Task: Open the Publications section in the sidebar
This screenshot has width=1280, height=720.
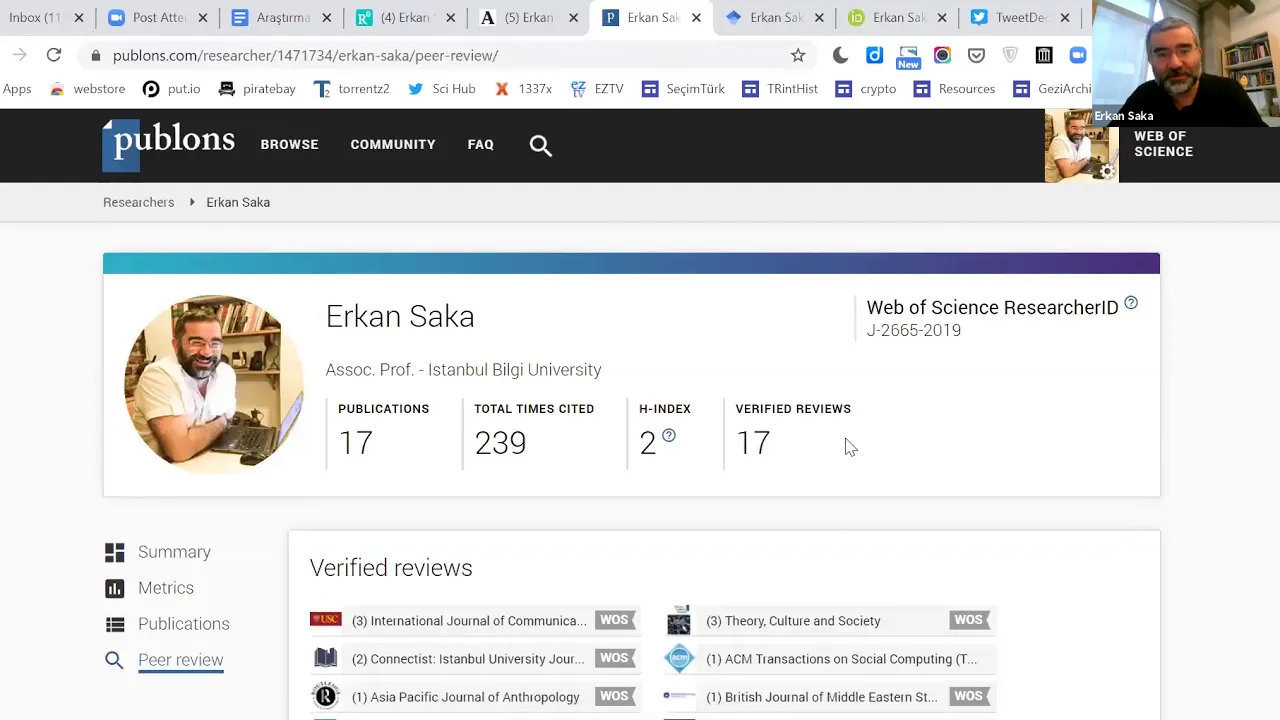Action: pos(184,624)
